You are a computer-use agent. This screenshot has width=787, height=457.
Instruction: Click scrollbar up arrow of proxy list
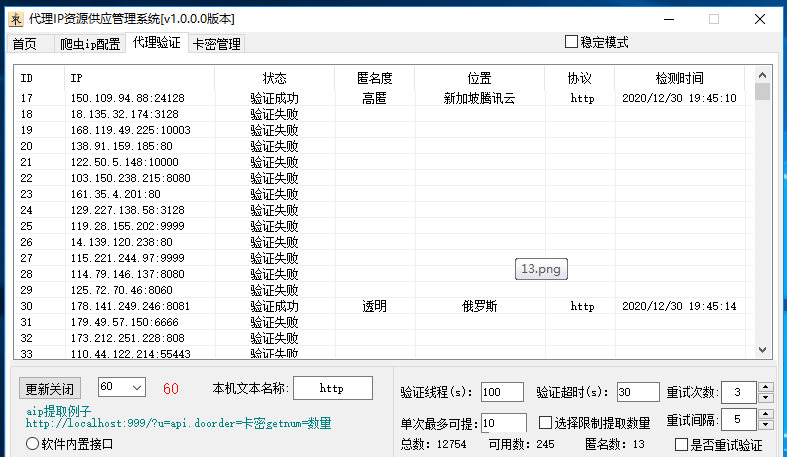tap(762, 75)
